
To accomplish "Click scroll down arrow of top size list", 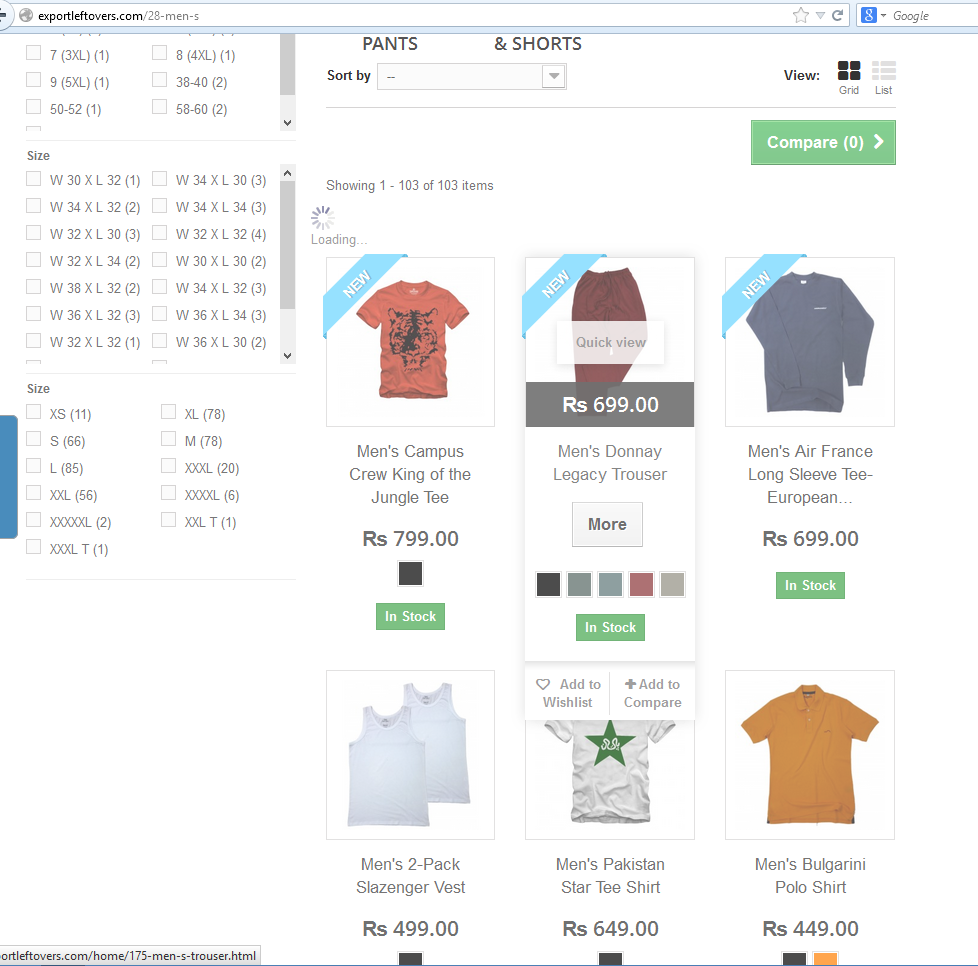I will (288, 123).
